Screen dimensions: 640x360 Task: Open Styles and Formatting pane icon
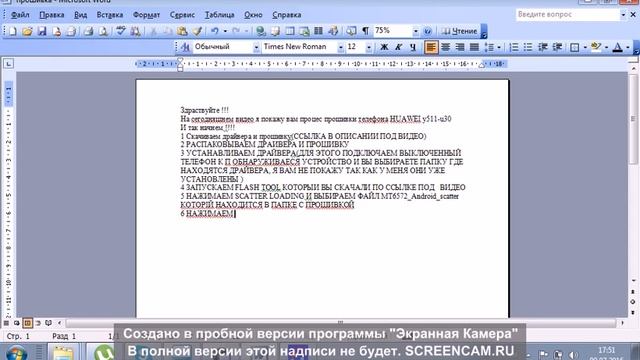[x=185, y=47]
